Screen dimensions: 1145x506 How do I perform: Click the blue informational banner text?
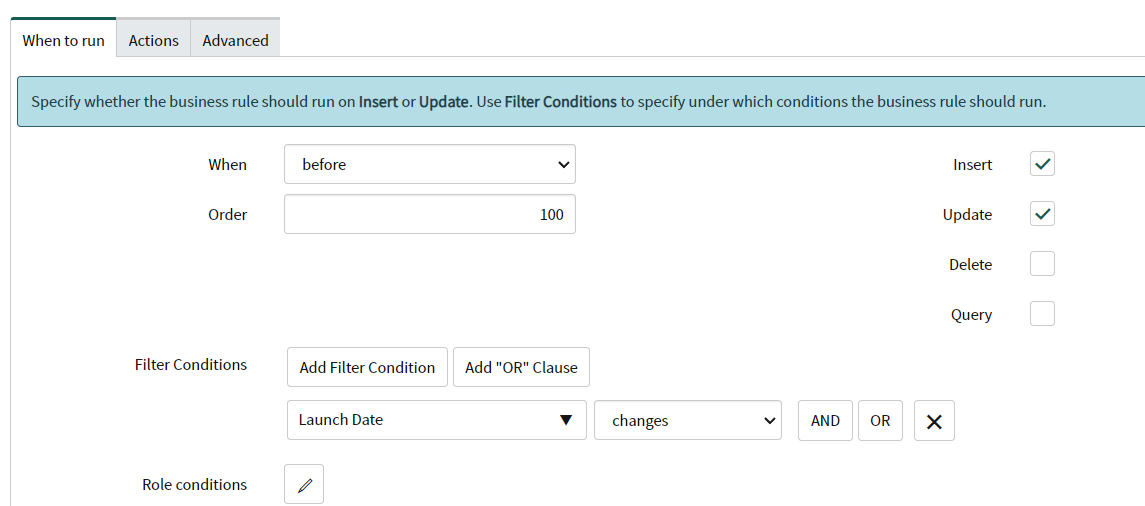(538, 102)
